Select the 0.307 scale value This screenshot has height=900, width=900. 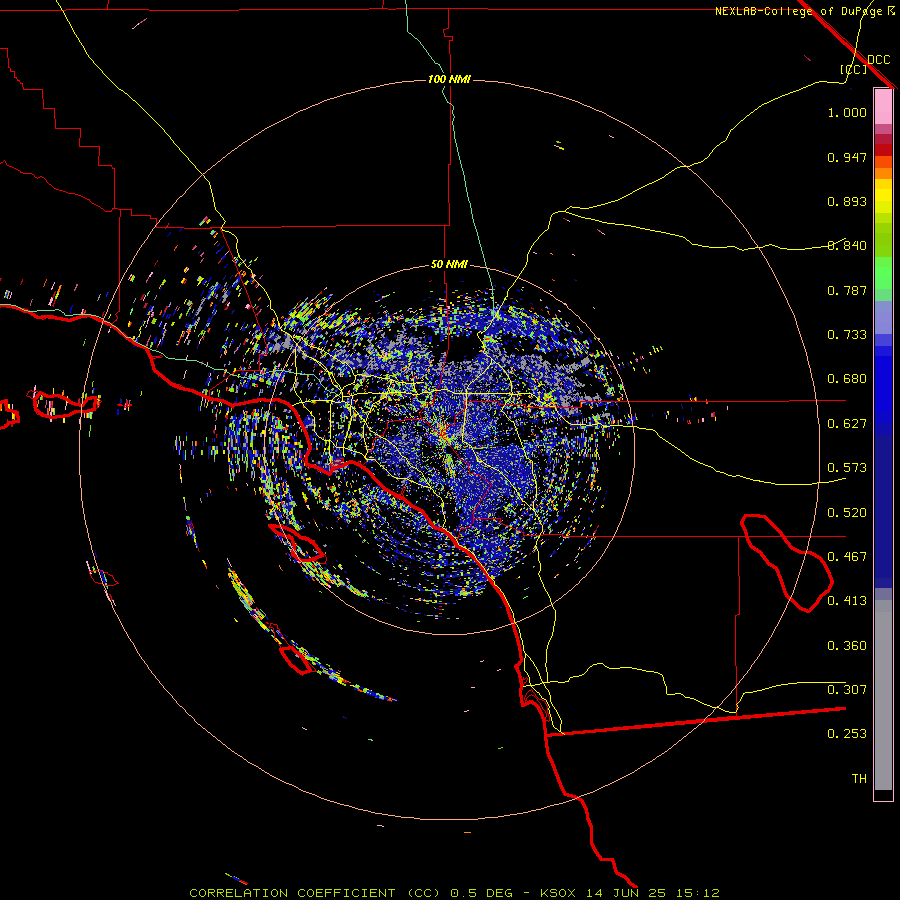[847, 690]
